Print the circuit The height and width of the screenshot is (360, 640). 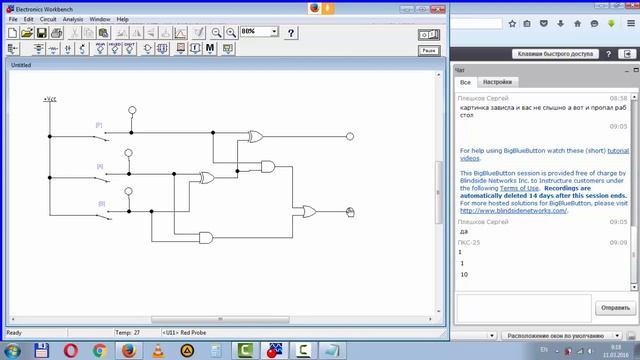56,33
